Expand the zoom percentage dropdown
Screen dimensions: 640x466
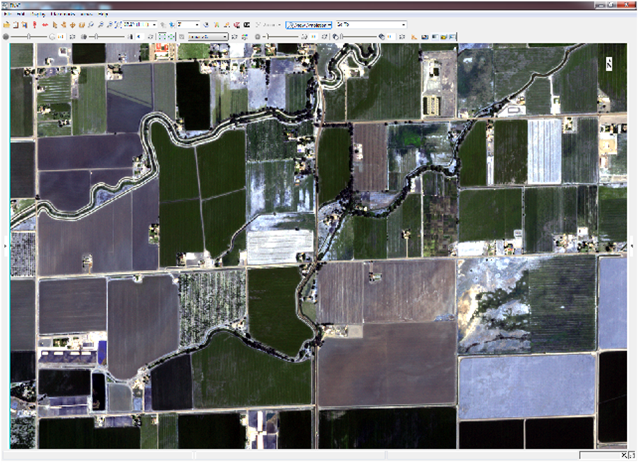pos(152,24)
